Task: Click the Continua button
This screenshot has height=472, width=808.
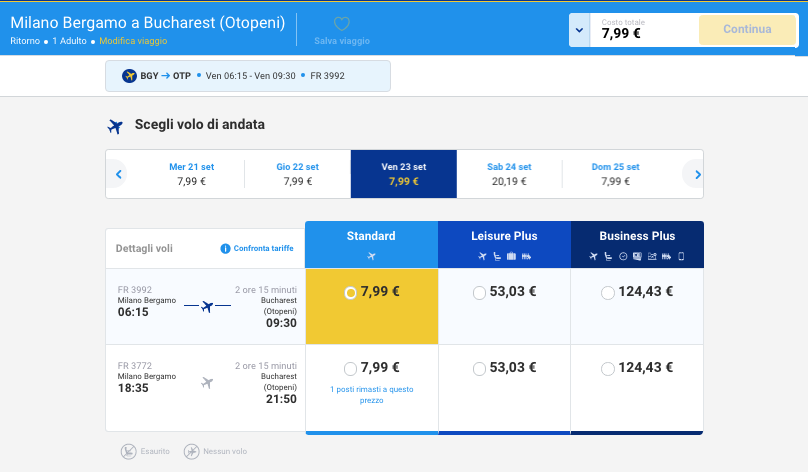Action: [747, 29]
